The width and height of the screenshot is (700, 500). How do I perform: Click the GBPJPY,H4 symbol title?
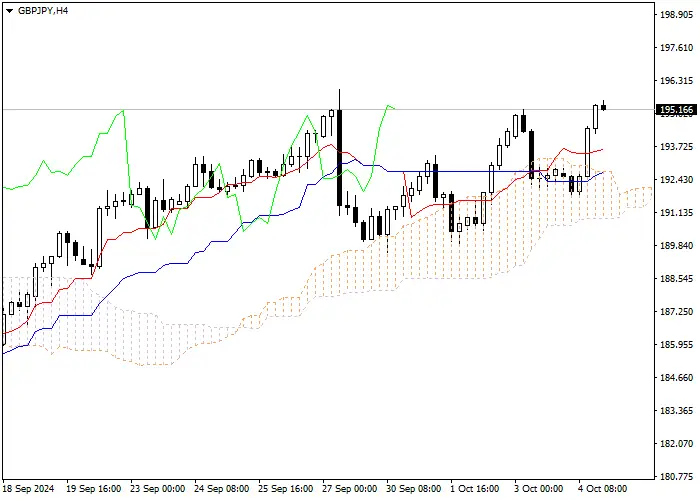pos(43,11)
